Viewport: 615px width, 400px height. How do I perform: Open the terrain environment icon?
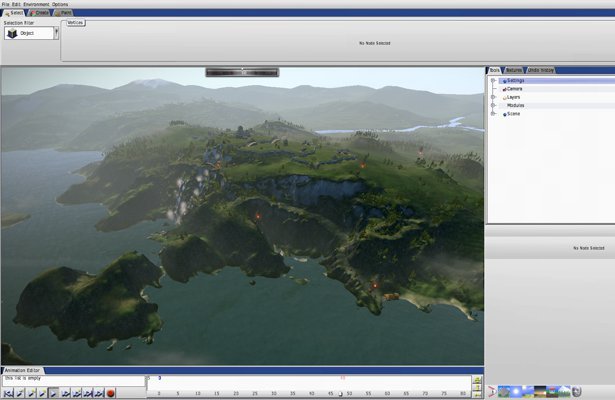(x=504, y=391)
